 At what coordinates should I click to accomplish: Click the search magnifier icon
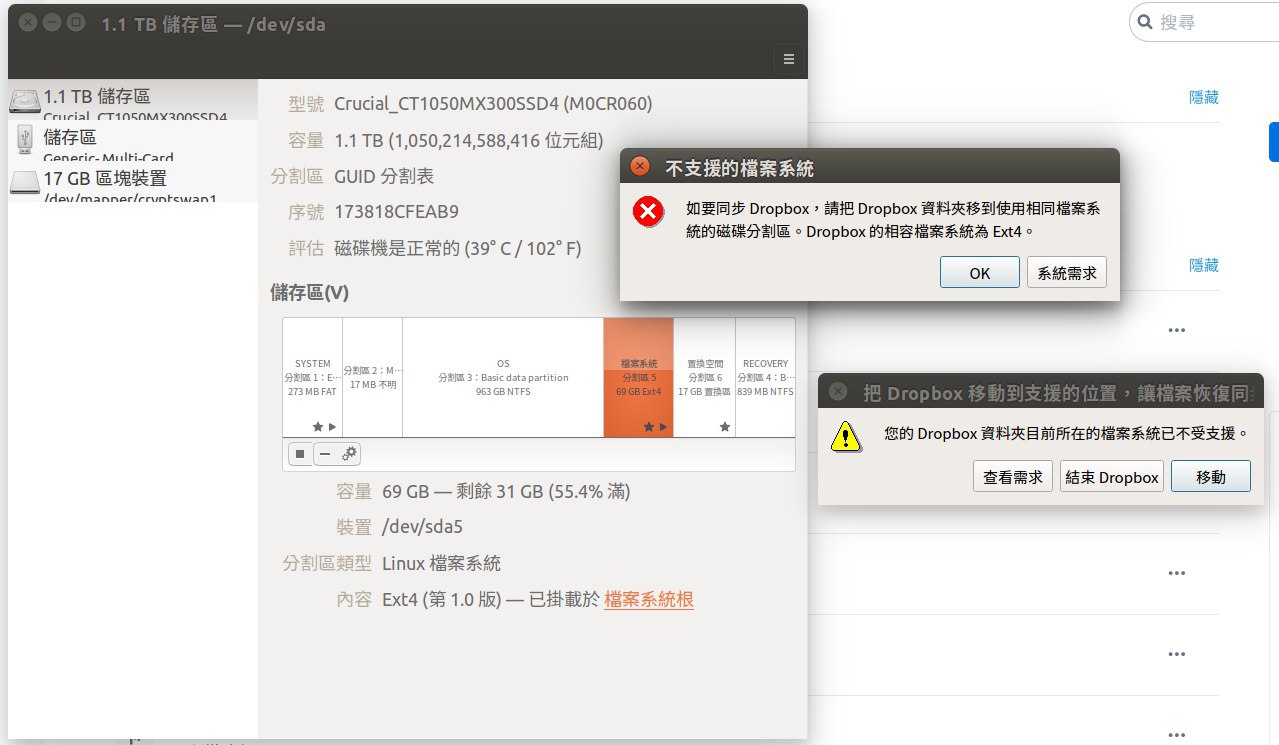pyautogui.click(x=1145, y=21)
